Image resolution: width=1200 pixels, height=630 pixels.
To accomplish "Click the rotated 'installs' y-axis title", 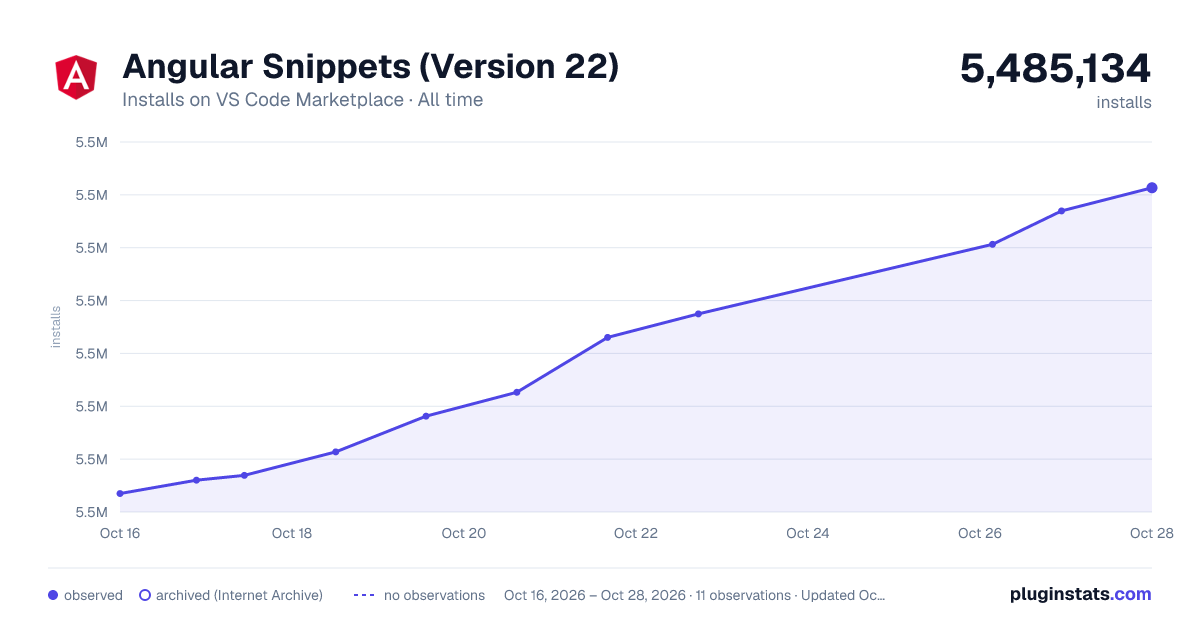I will pos(56,327).
